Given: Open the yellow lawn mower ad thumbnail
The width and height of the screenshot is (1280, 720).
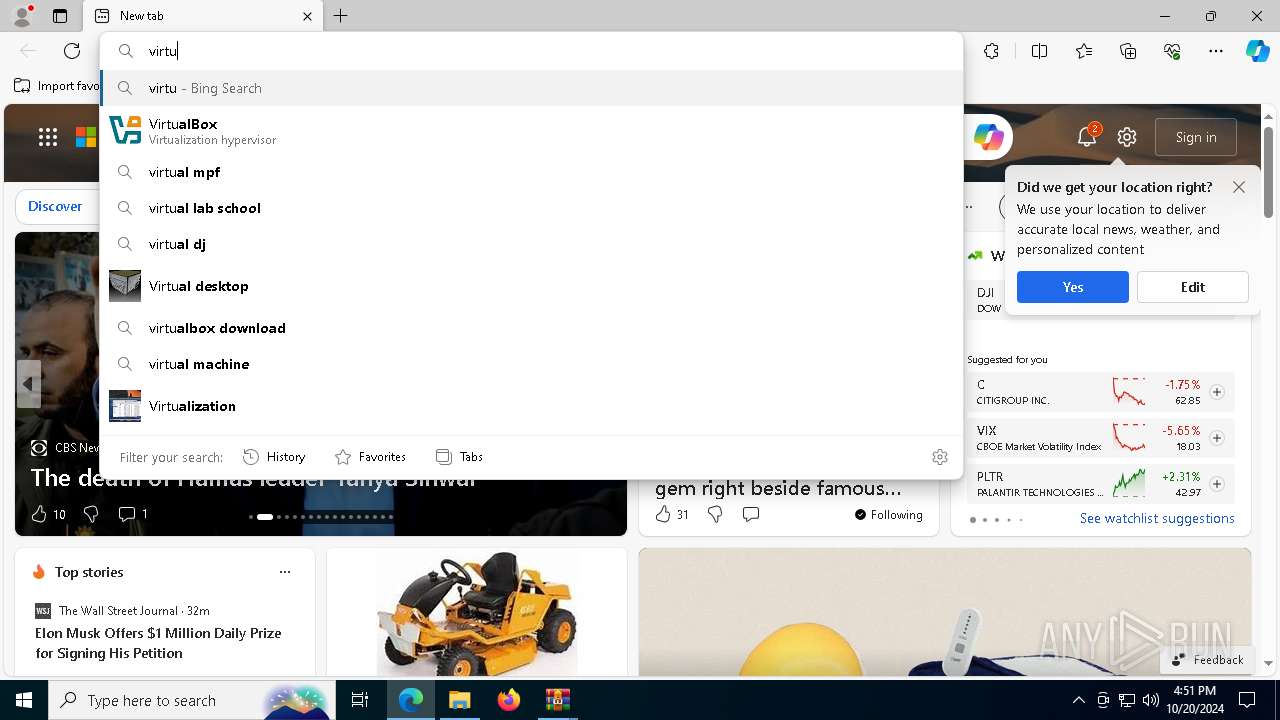Looking at the screenshot, I should coord(477,612).
